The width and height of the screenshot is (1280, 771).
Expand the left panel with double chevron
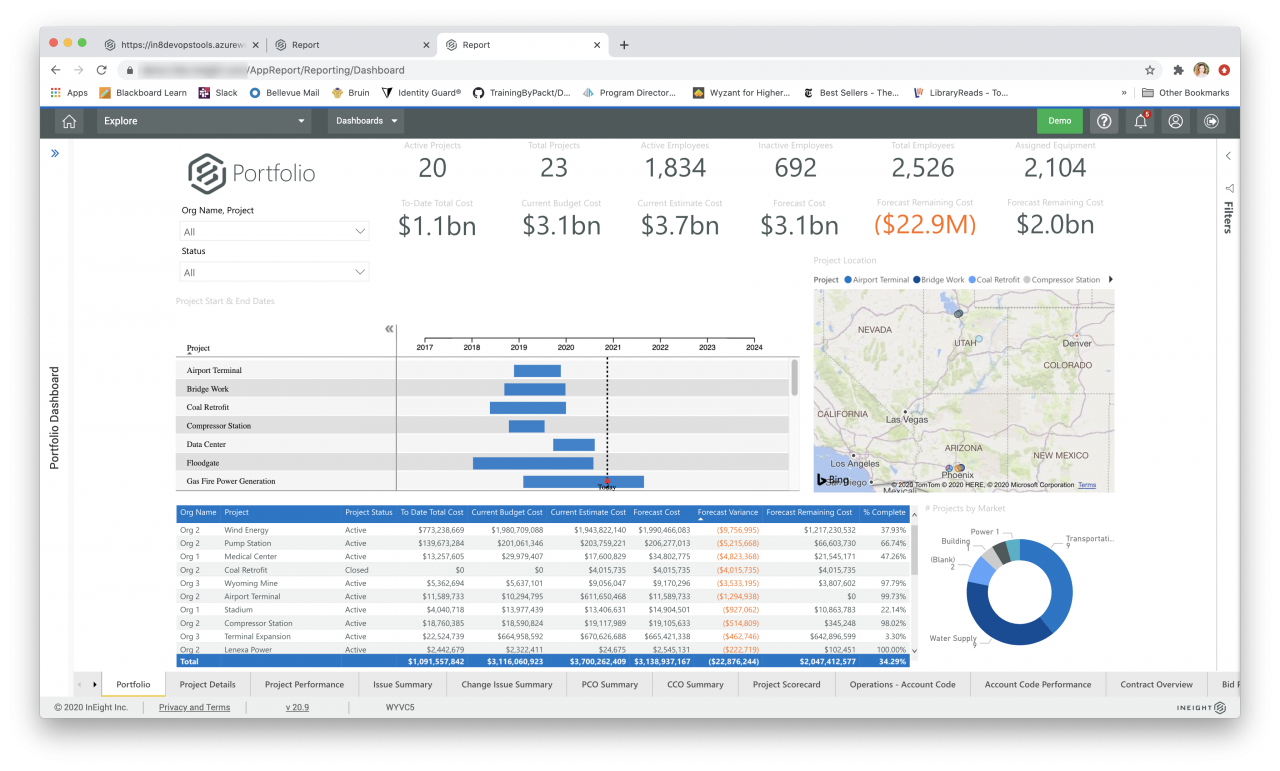click(x=55, y=153)
